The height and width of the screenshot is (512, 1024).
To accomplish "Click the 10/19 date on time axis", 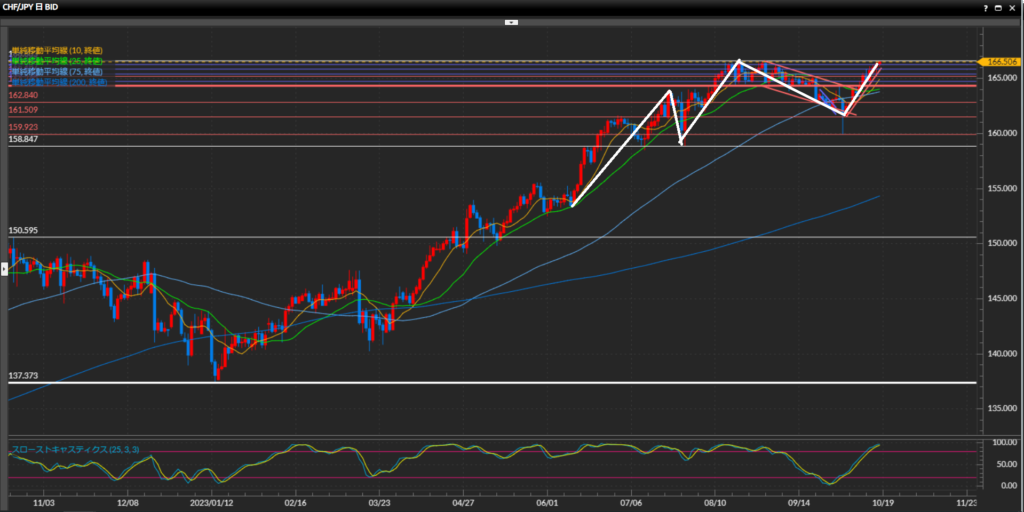I will pyautogui.click(x=880, y=506).
